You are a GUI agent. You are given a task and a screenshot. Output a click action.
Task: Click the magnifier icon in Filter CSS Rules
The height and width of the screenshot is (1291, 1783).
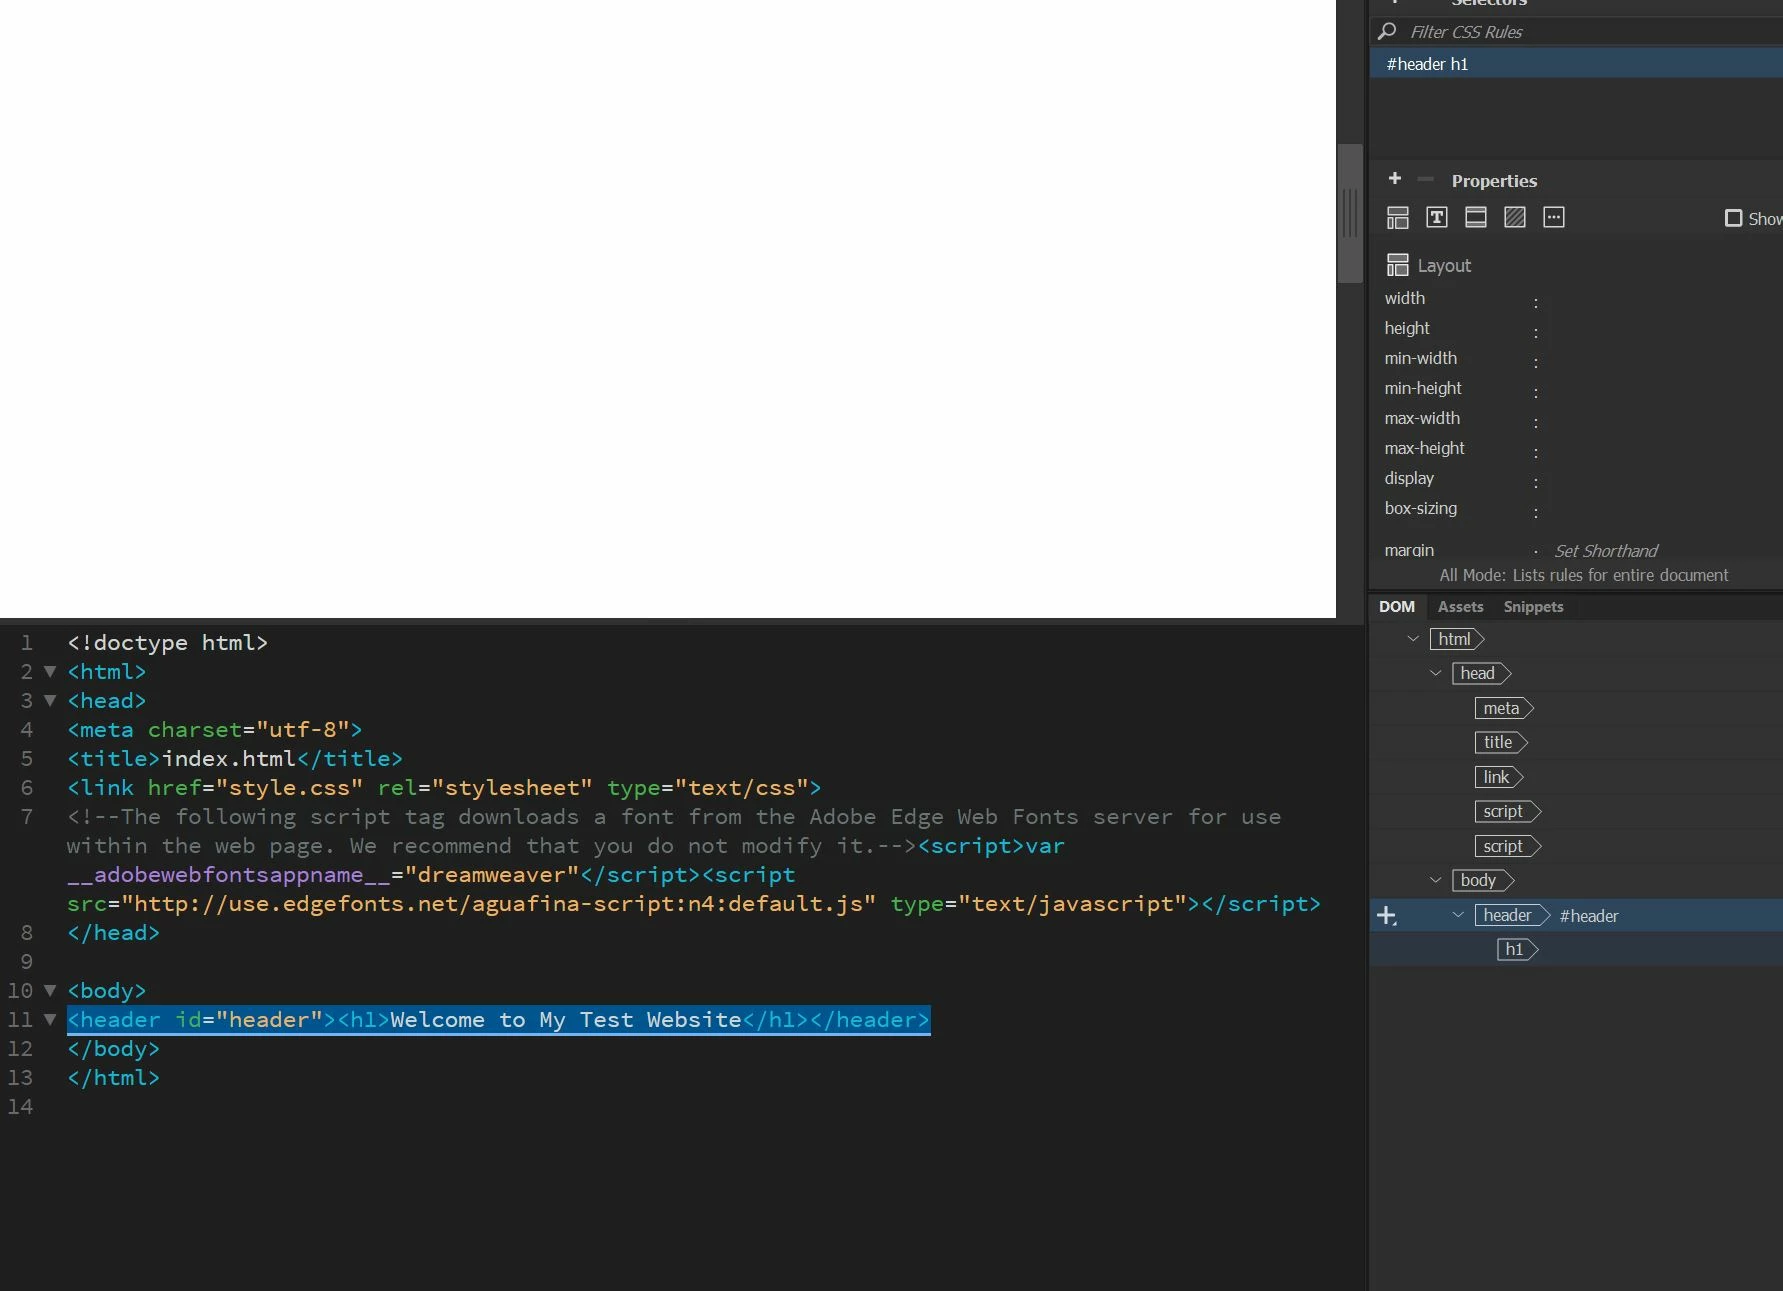point(1387,31)
